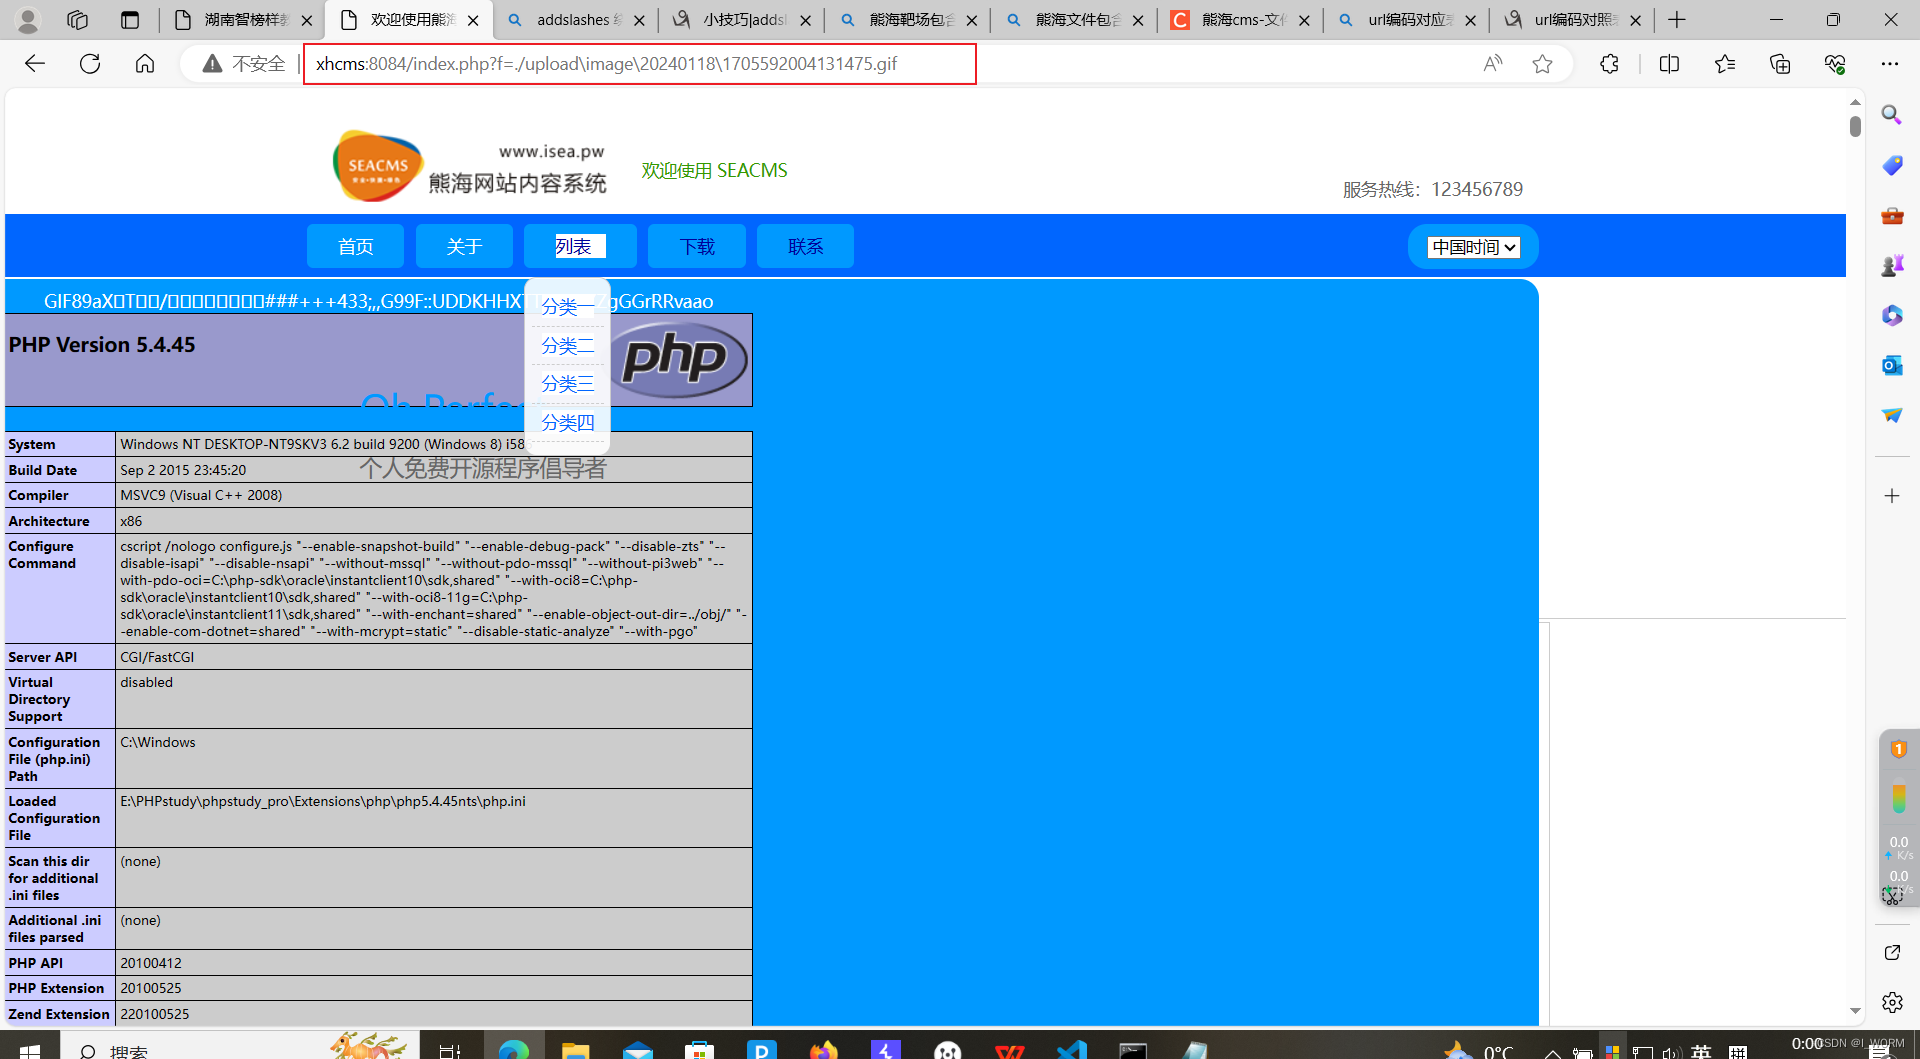
Task: Open the 下载 navigation link
Action: click(x=697, y=246)
